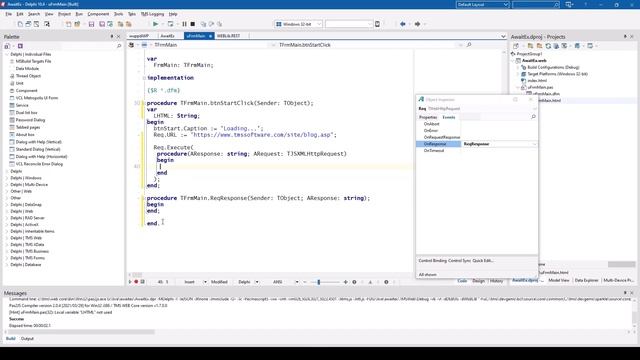This screenshot has width=640, height=360.
Task: Click the device icon beside the empty combo box
Action: [378, 24]
